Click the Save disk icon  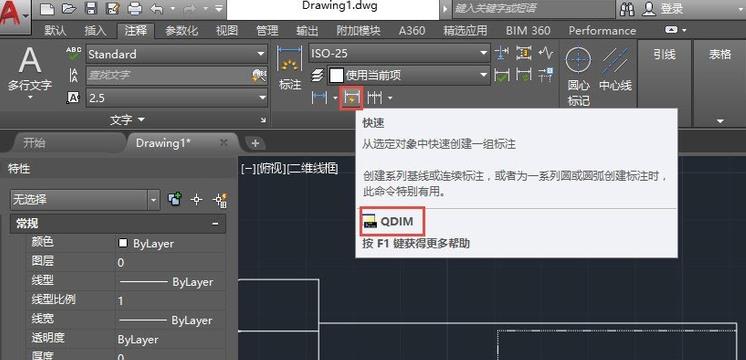point(91,9)
